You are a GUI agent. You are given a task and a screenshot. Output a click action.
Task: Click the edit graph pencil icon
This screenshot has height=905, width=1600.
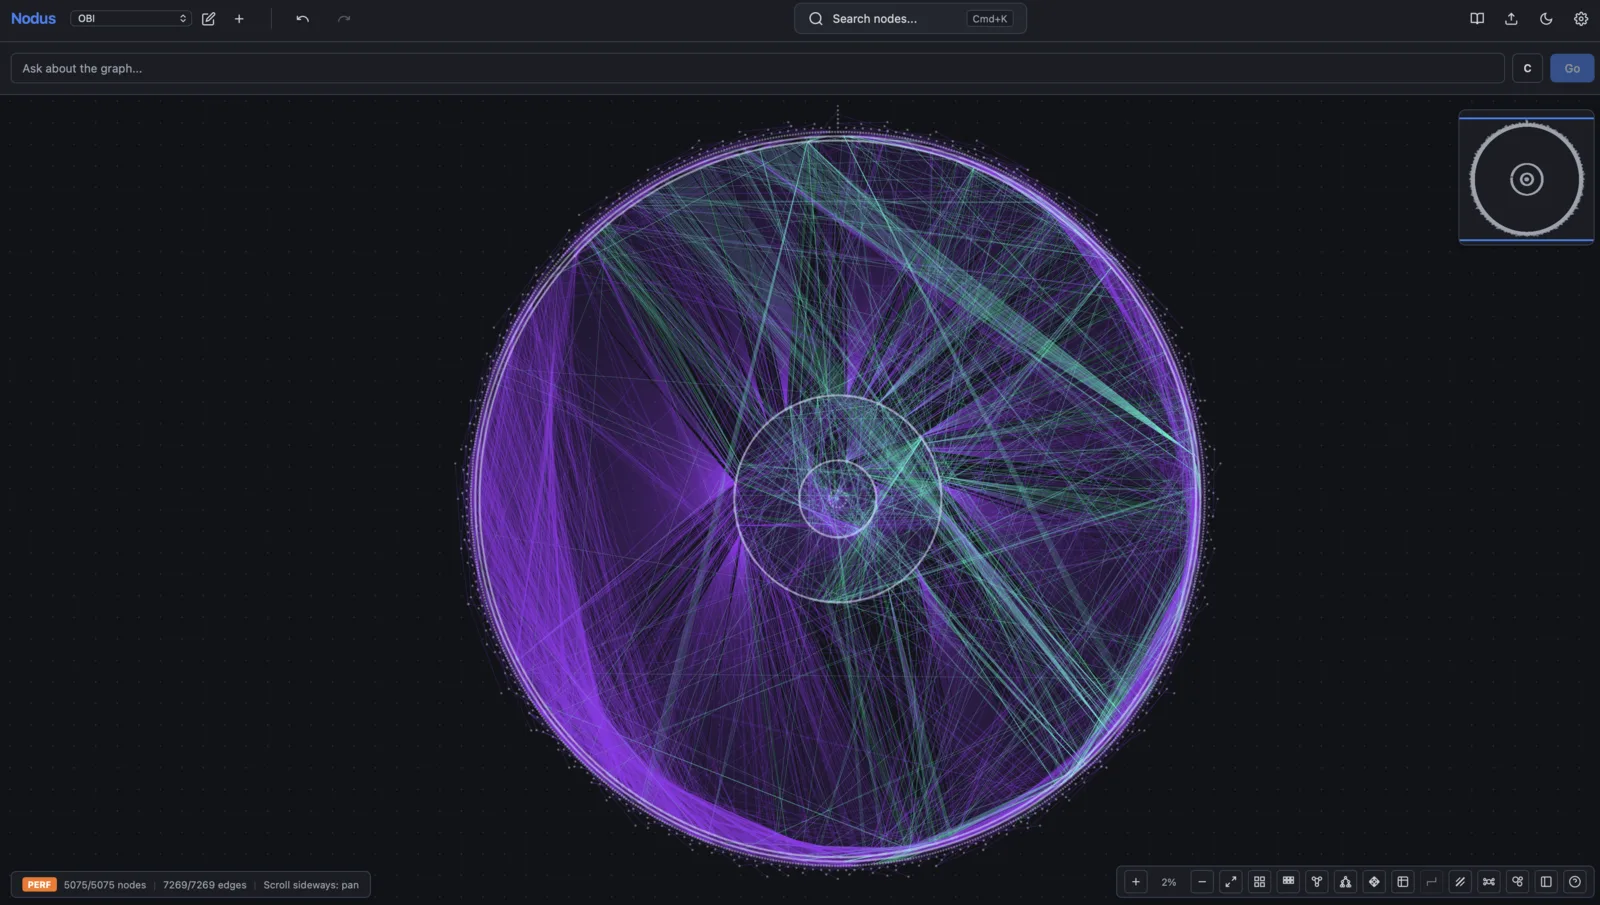(208, 18)
